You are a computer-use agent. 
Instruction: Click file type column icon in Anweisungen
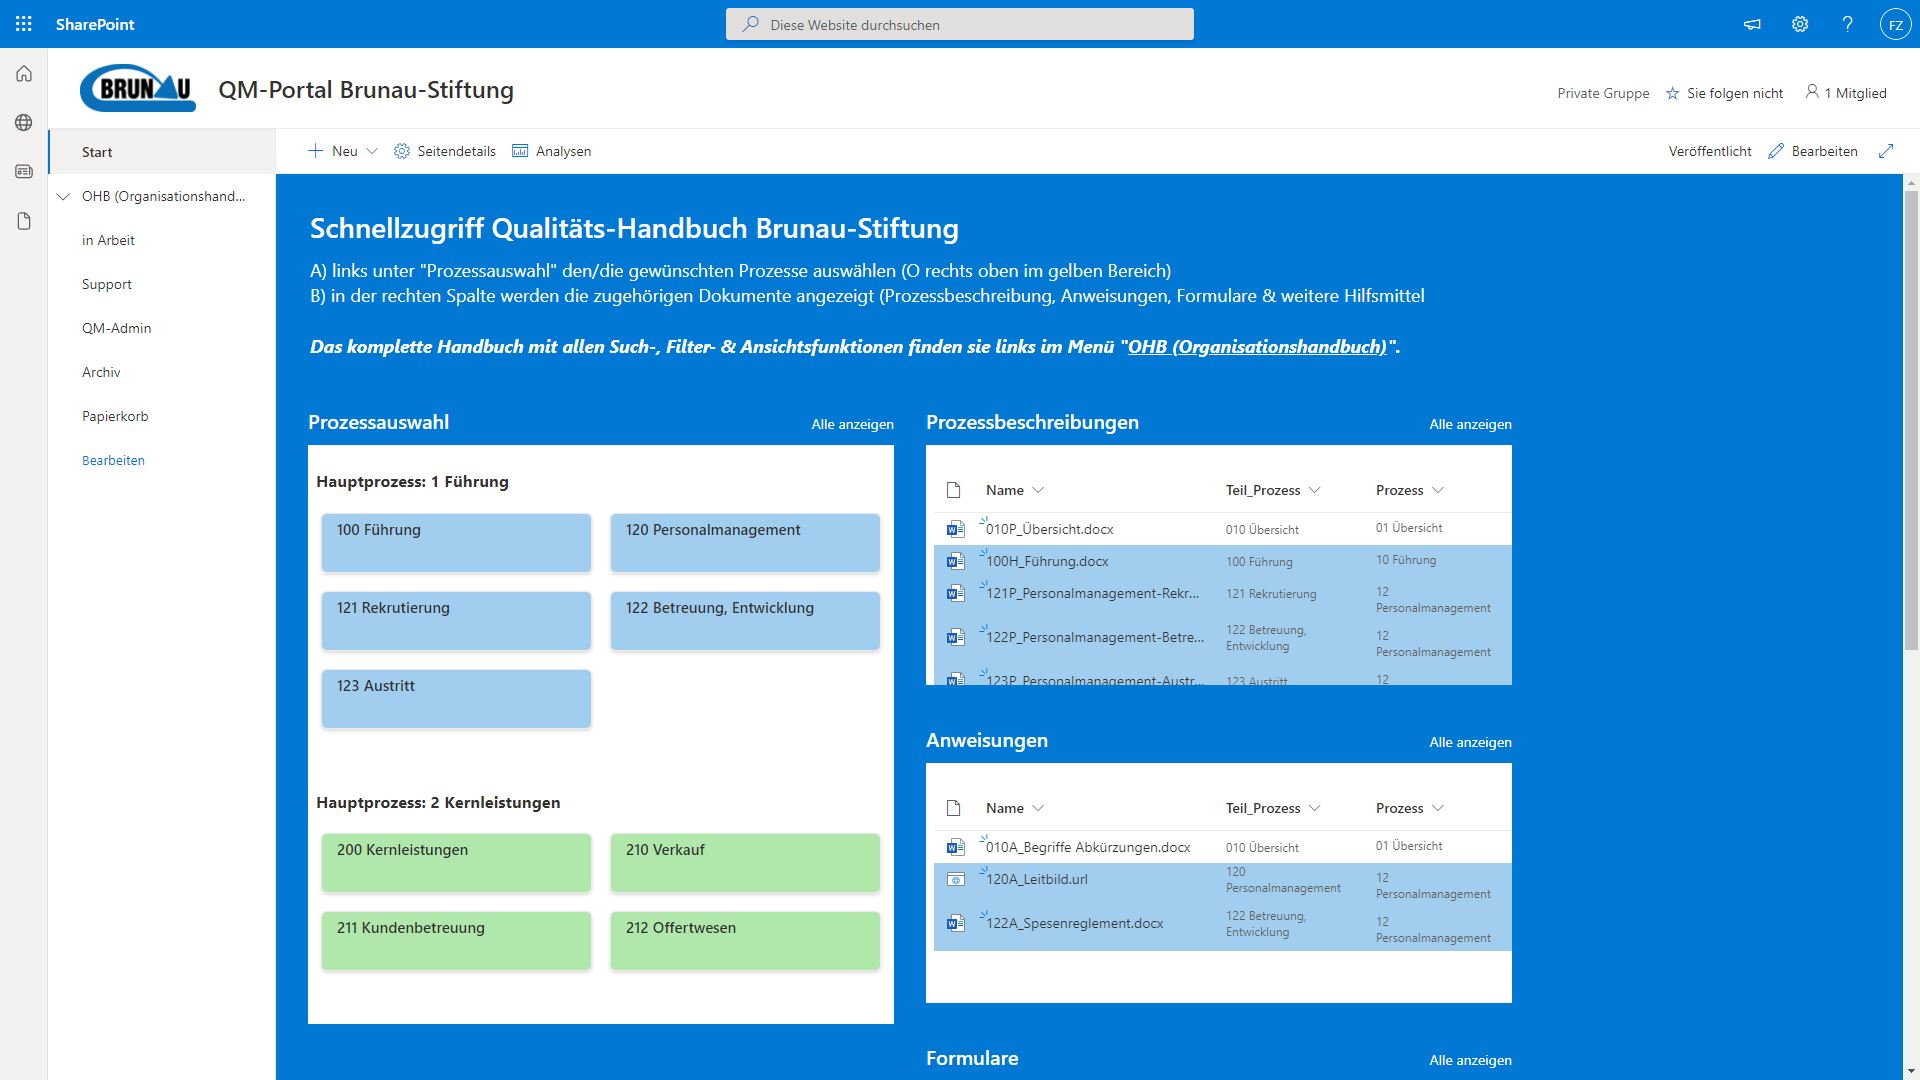click(x=953, y=808)
